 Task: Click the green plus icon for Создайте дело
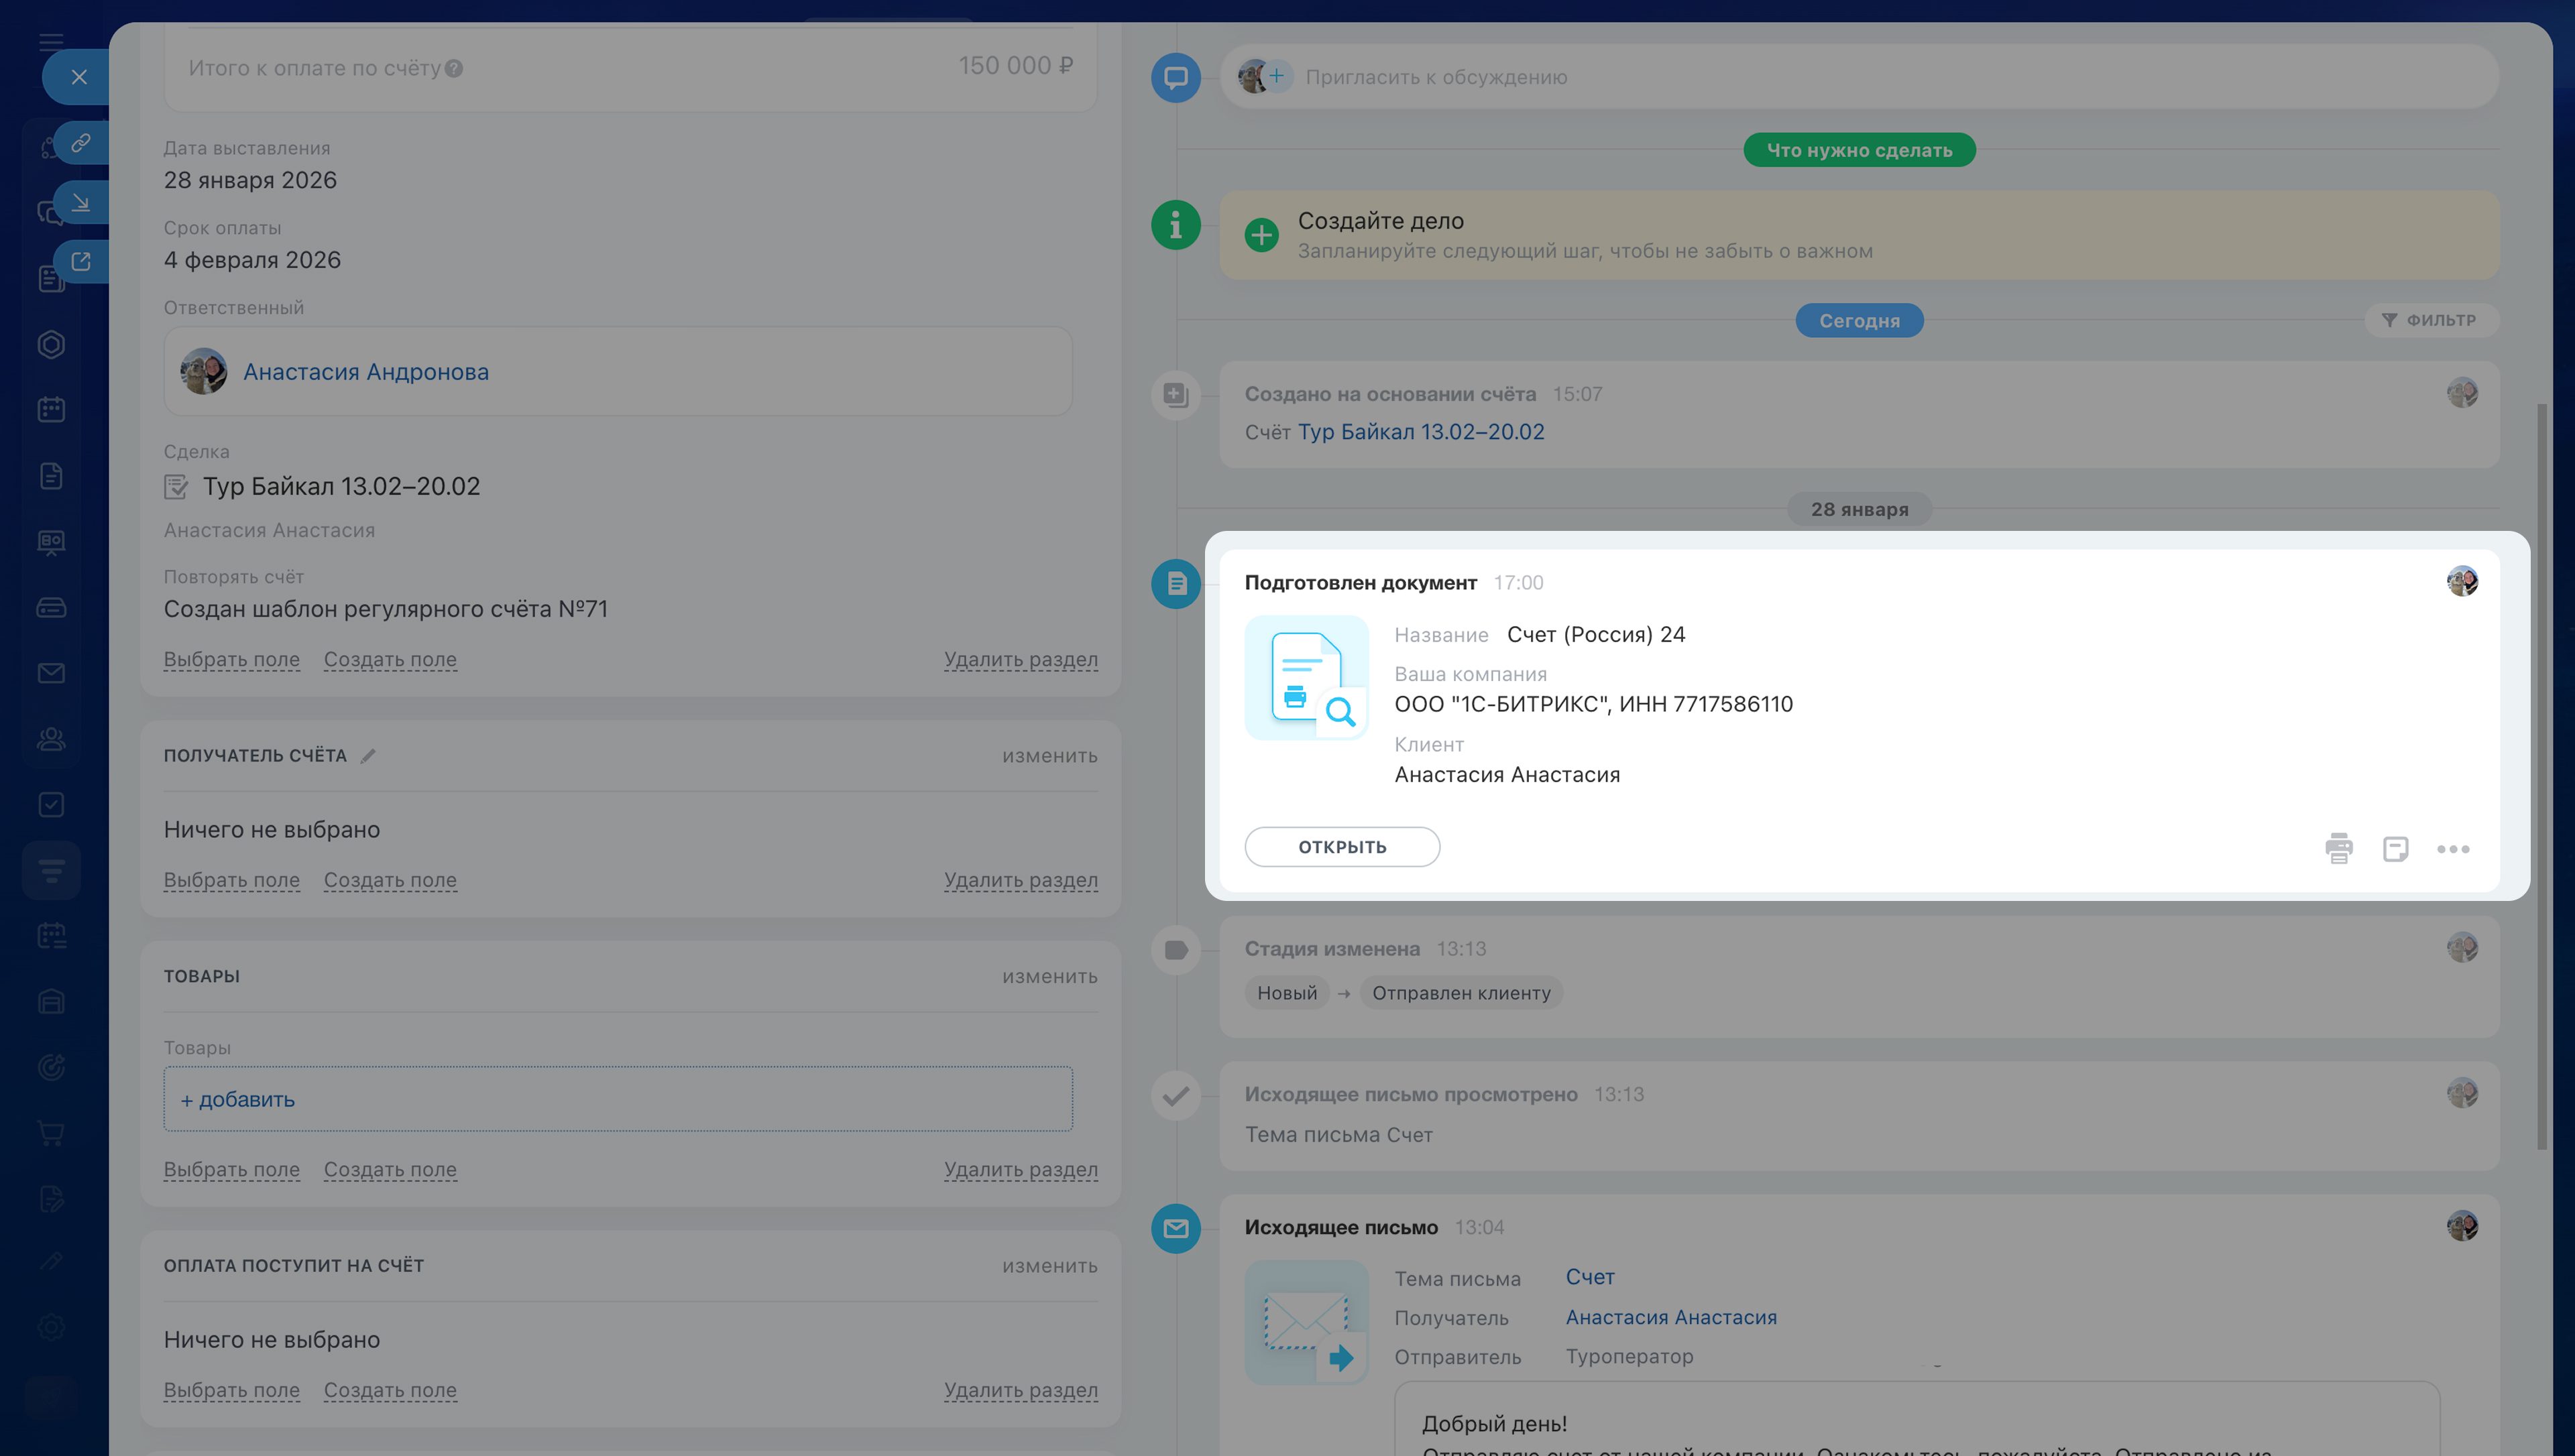click(1261, 235)
